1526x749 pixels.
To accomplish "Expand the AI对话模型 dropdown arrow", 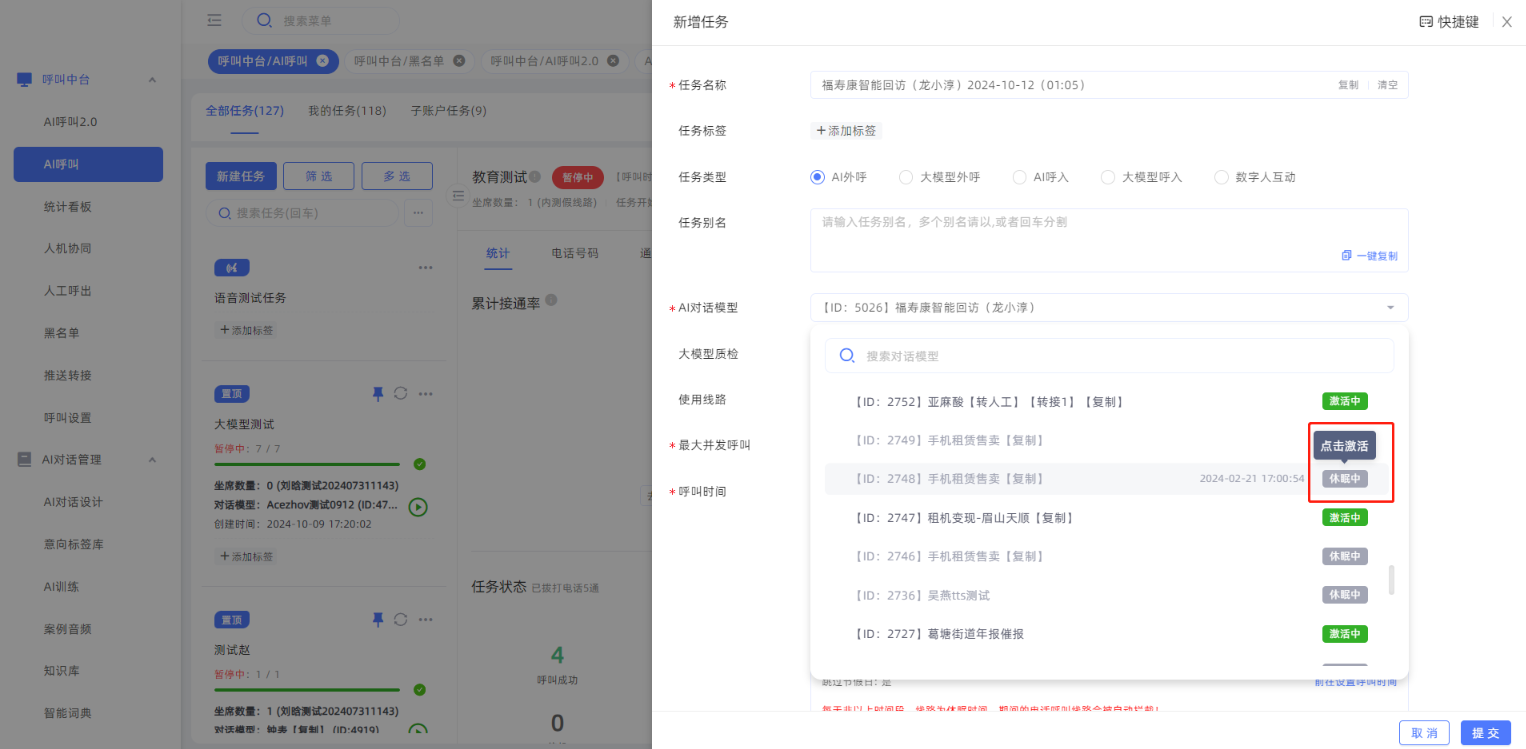I will (x=1390, y=308).
